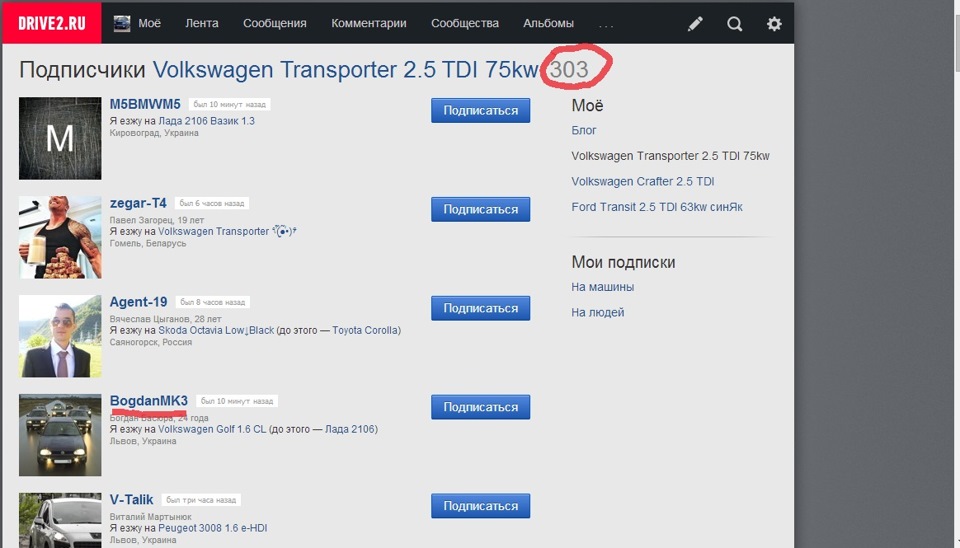
Task: Open the Agent-19 profile name link
Action: (138, 302)
